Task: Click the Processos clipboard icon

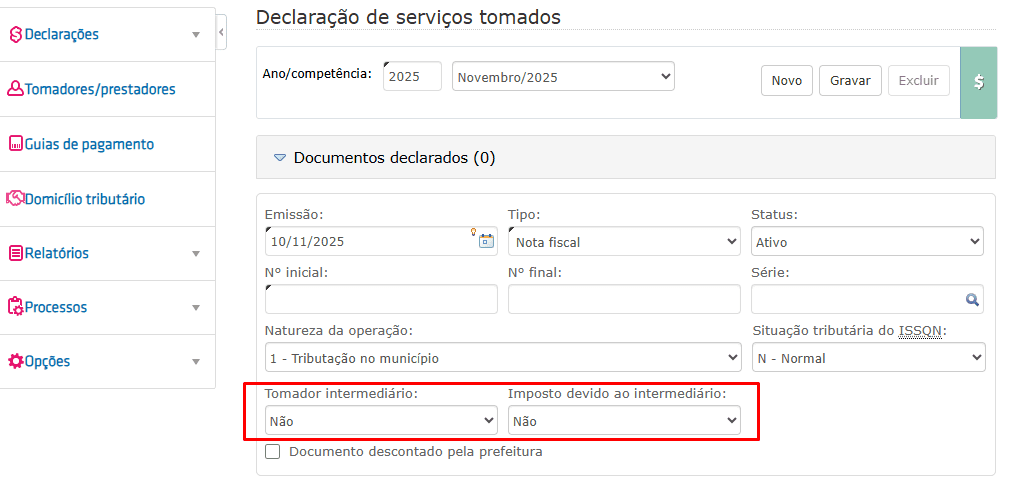Action: pos(16,306)
